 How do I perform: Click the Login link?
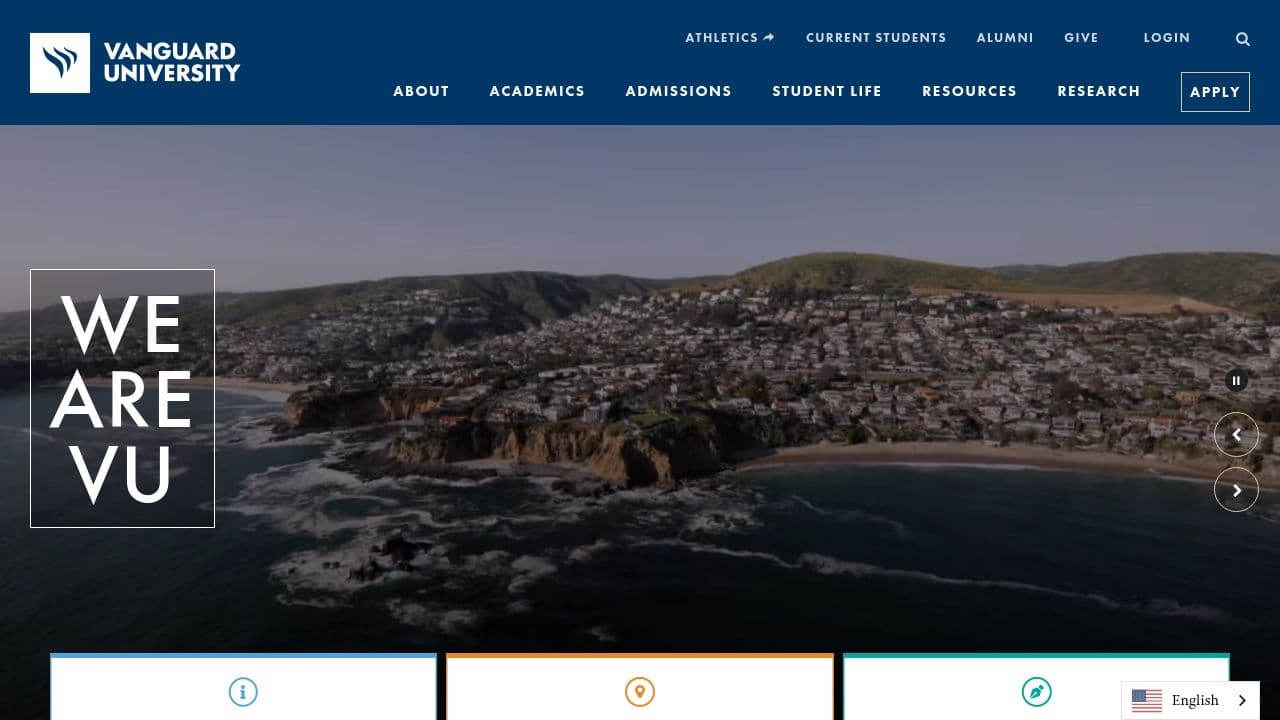[x=1166, y=38]
